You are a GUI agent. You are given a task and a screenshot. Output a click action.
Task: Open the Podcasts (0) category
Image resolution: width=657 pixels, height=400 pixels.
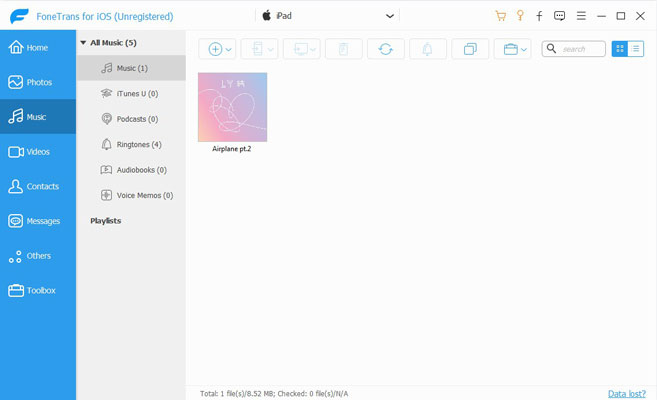pyautogui.click(x=131, y=119)
